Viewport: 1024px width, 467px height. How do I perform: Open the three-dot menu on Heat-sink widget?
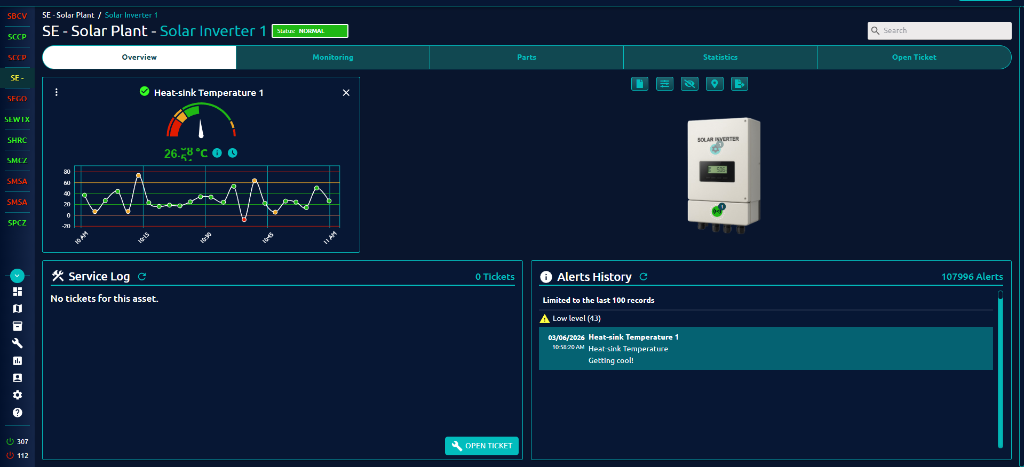(56, 92)
